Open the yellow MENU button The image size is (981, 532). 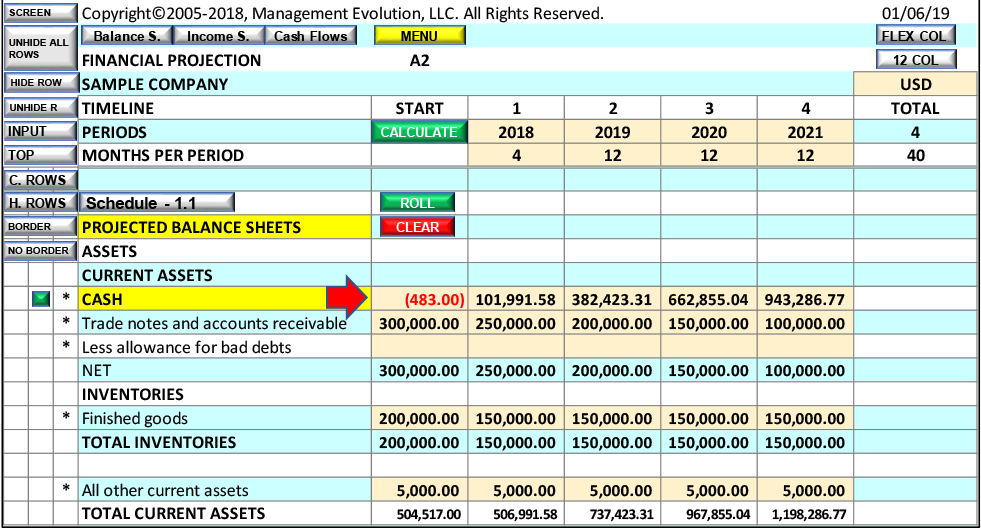[419, 36]
